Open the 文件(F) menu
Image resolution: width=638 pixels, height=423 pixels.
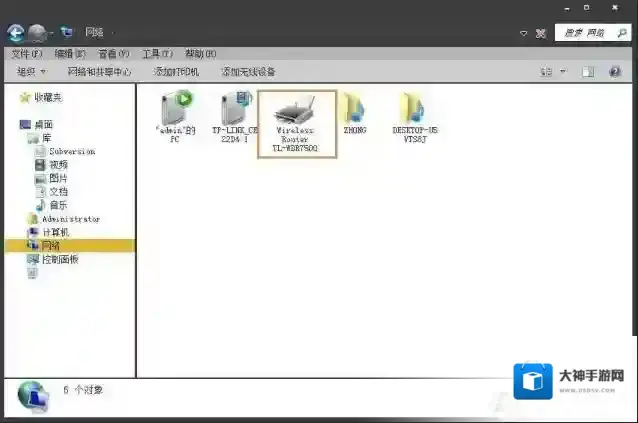coord(26,54)
